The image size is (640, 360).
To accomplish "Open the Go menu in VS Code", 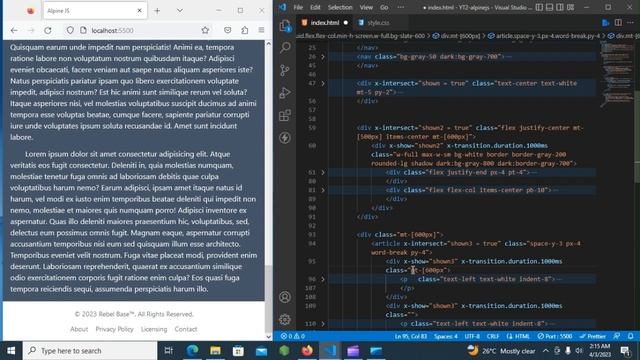I will tap(384, 7).
